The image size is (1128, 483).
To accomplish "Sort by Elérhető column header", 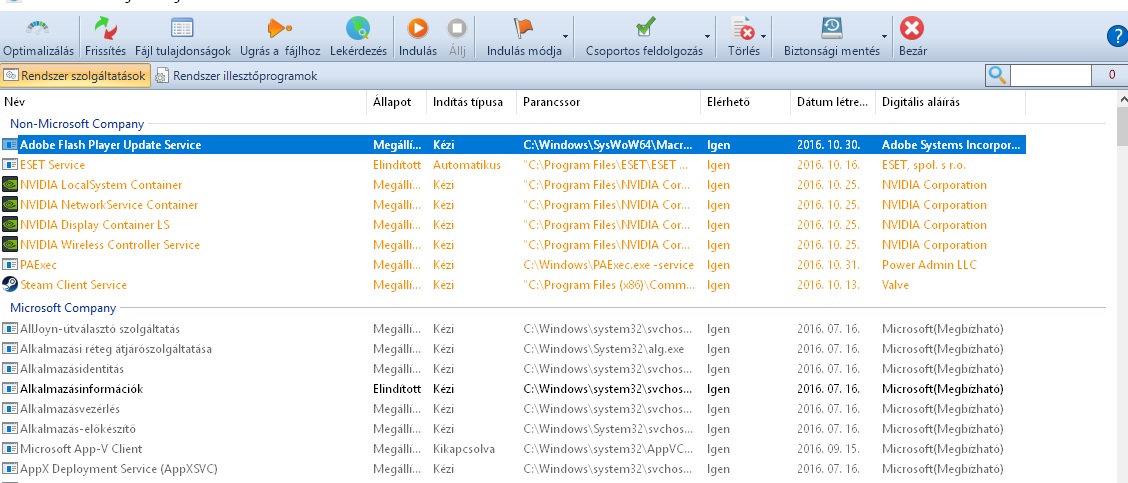I will click(x=745, y=102).
